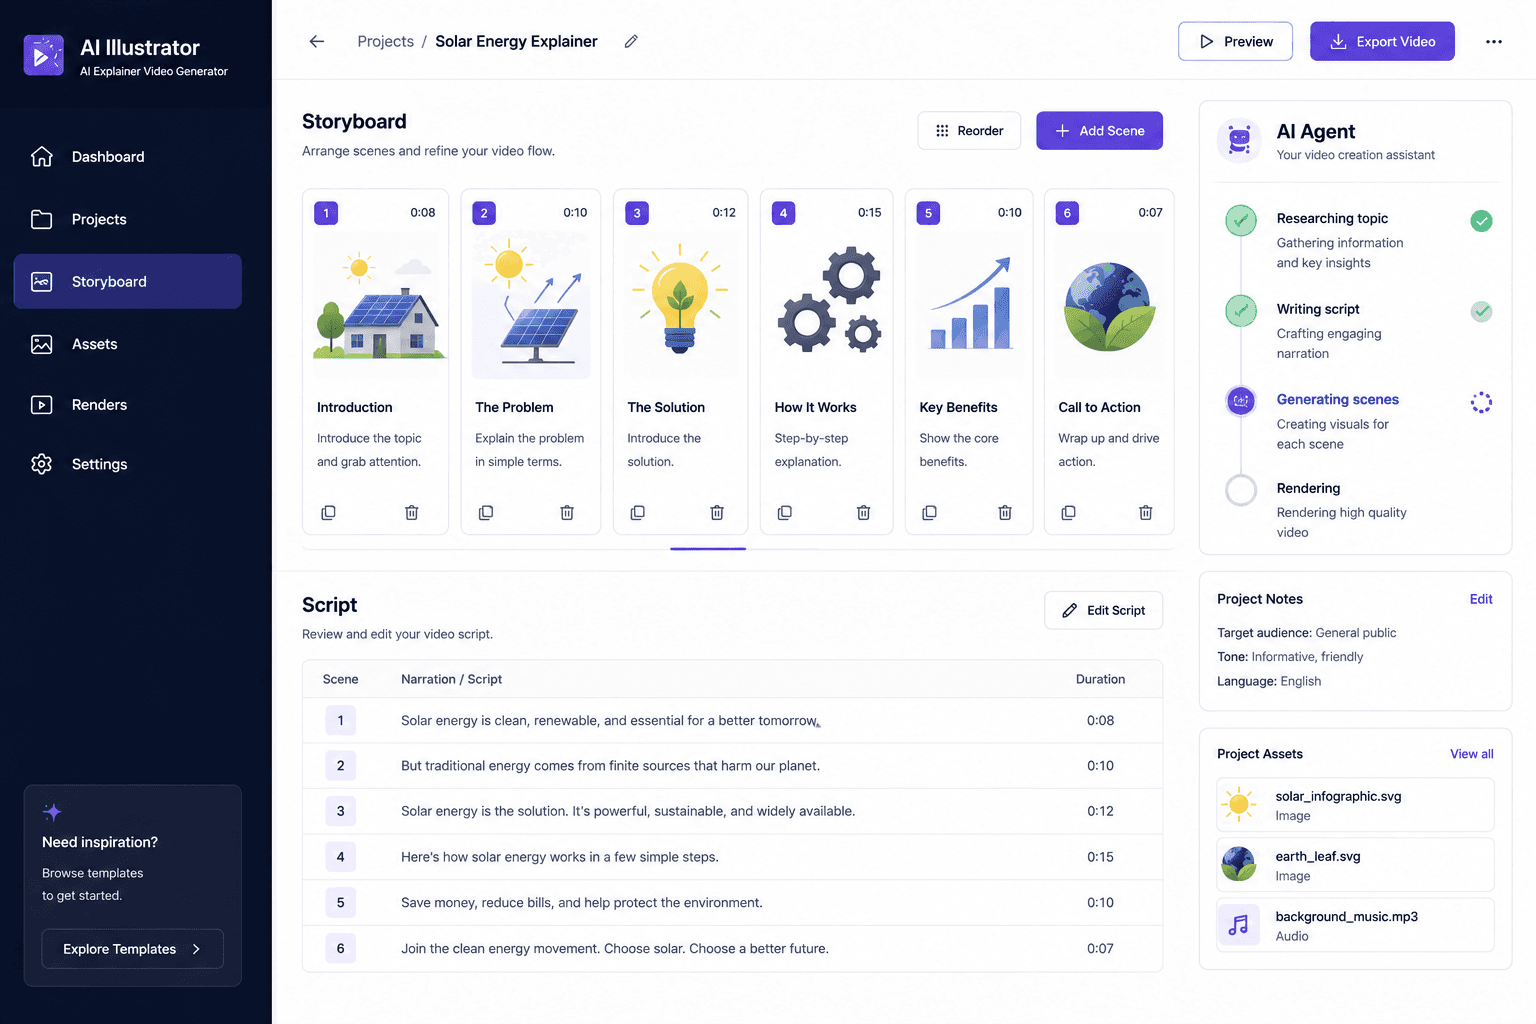Image resolution: width=1536 pixels, height=1024 pixels.
Task: Click the Preview button
Action: tap(1235, 41)
